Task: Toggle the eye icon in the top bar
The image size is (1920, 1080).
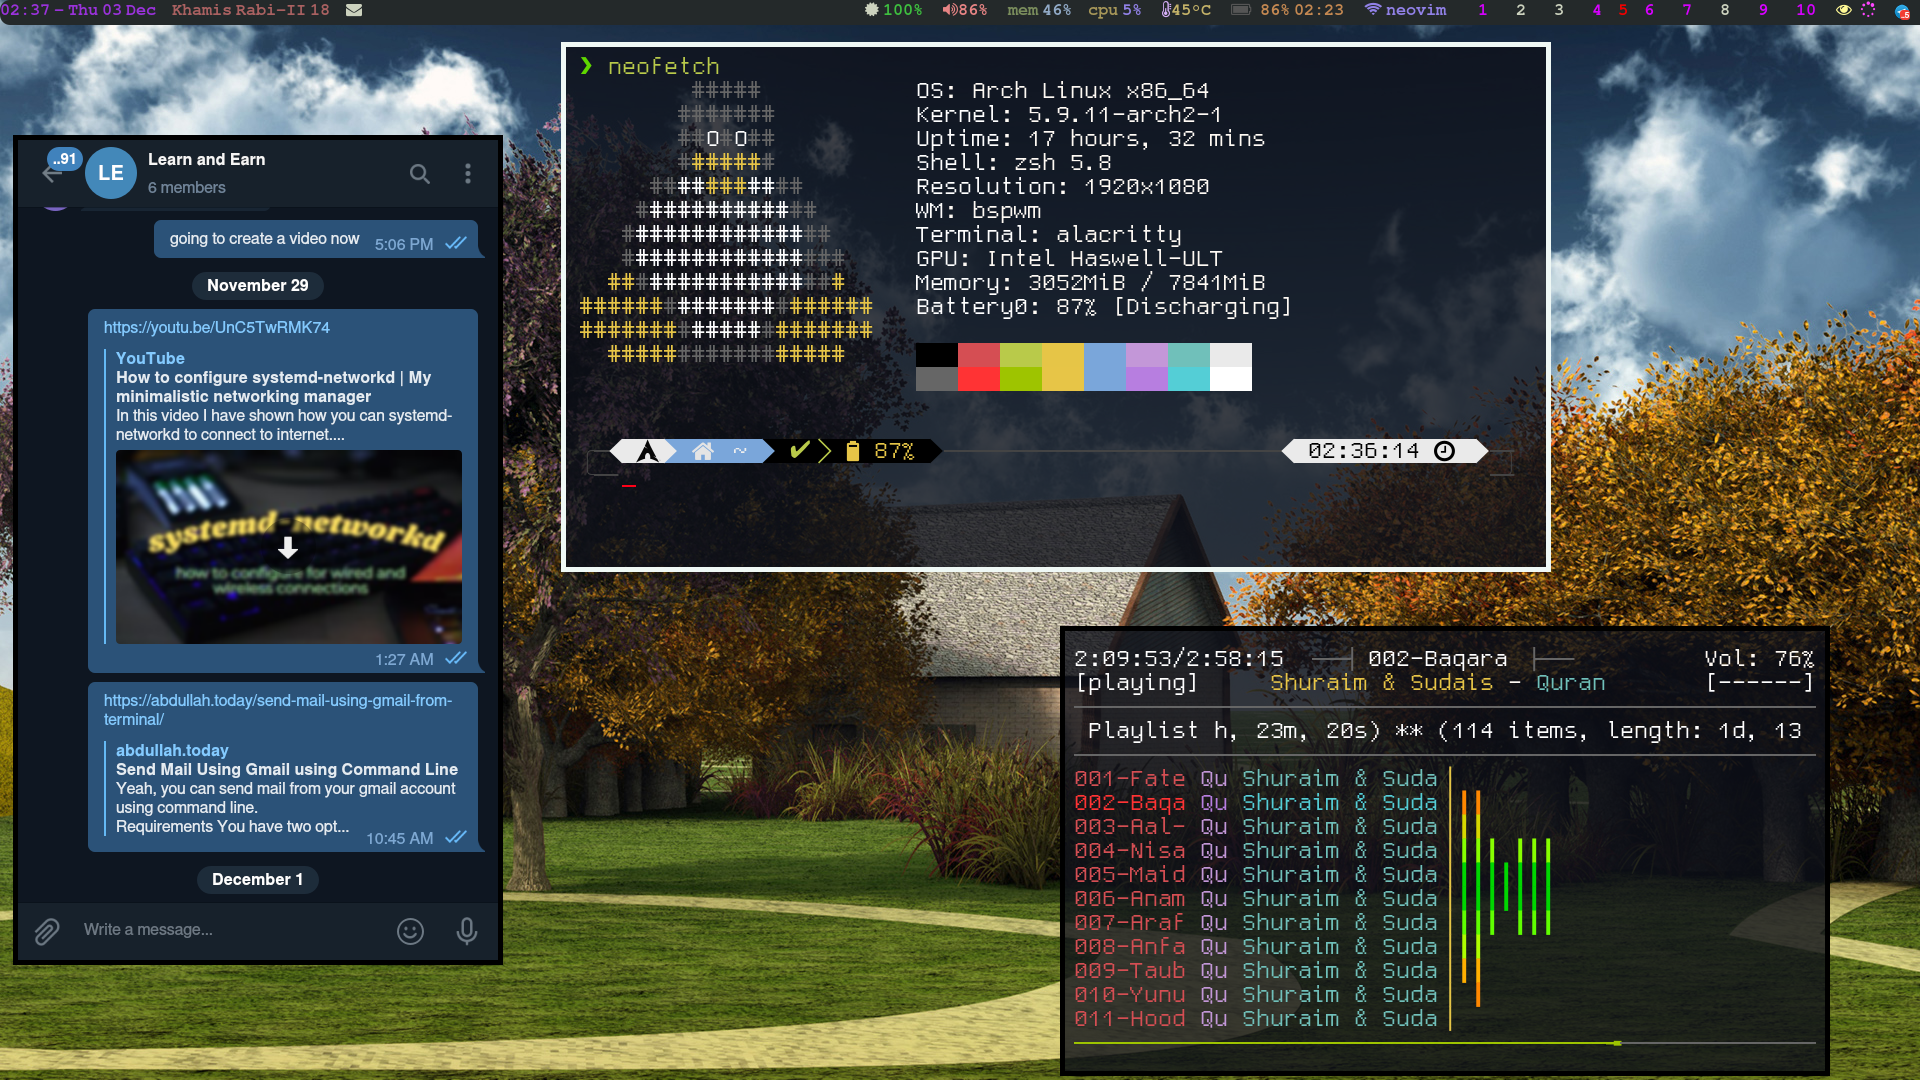Action: point(1843,10)
